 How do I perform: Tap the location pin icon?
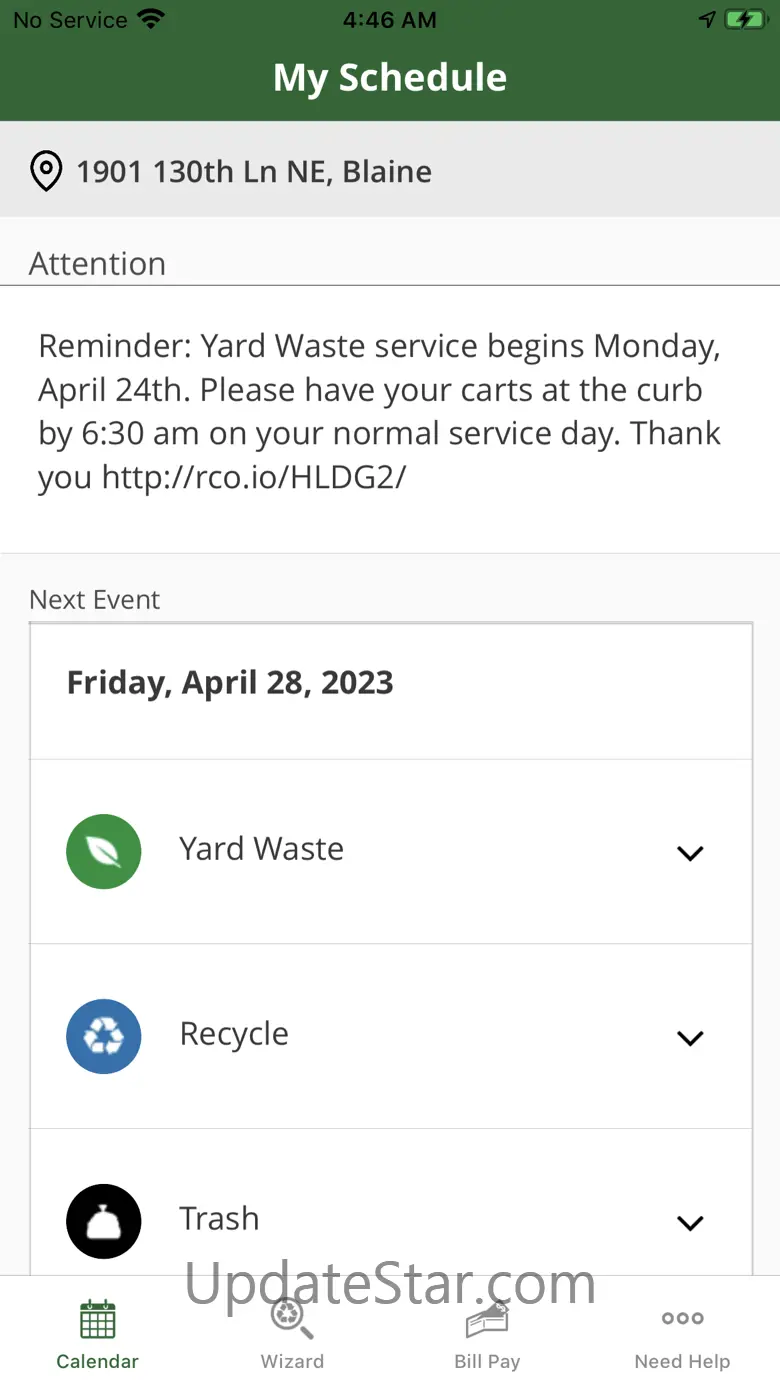[46, 171]
